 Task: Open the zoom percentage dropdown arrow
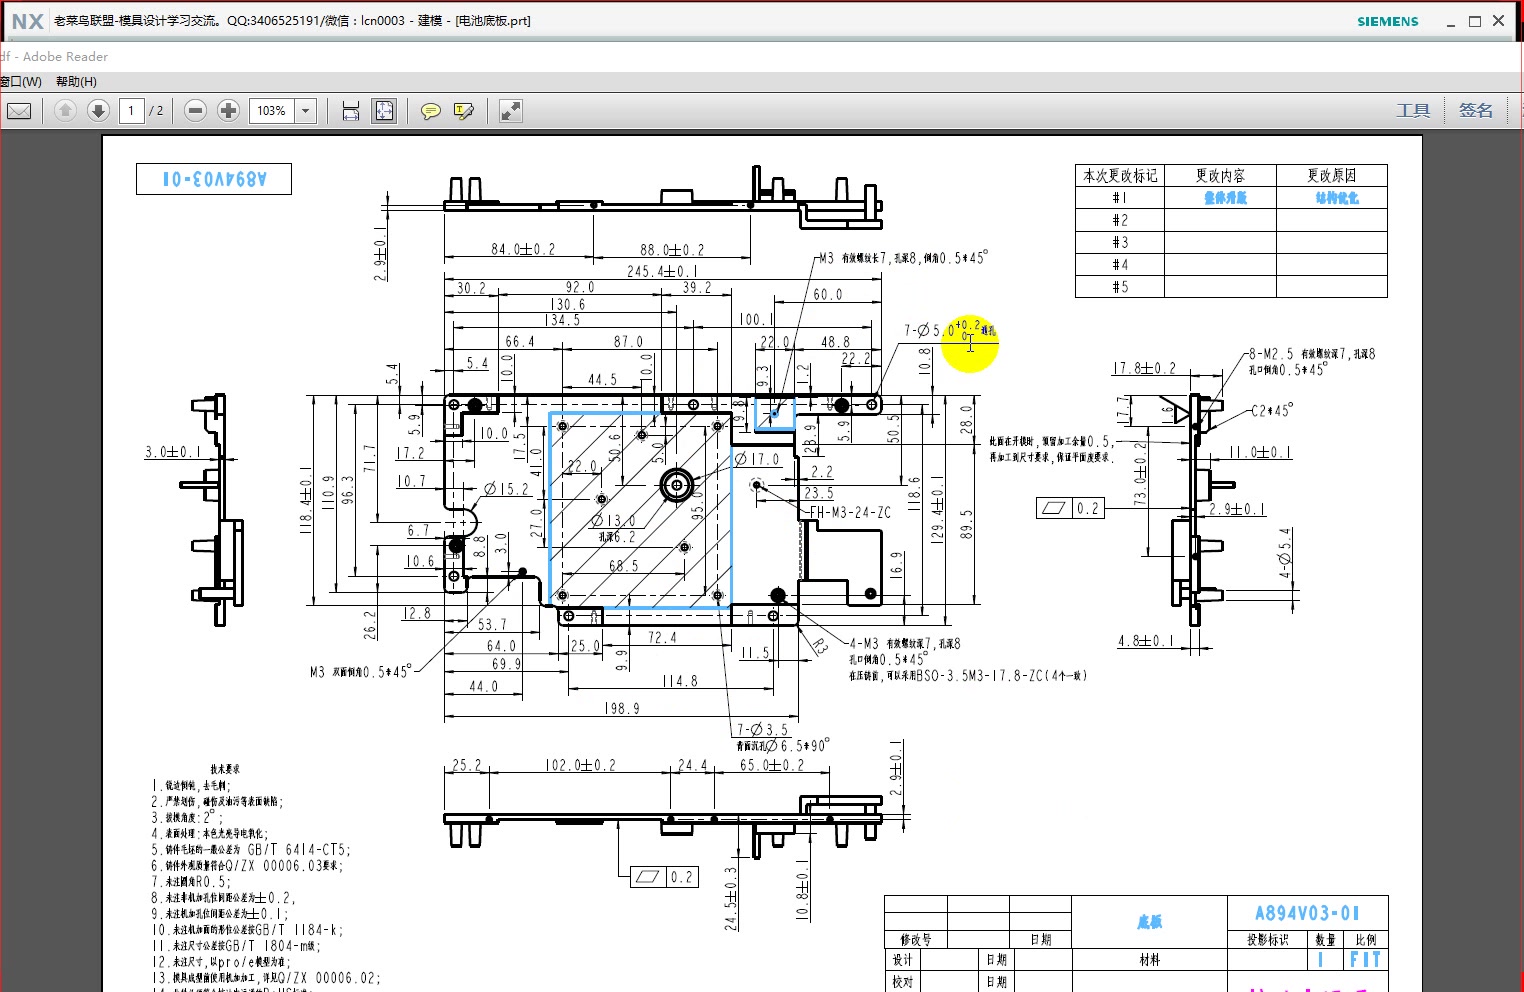pos(306,111)
